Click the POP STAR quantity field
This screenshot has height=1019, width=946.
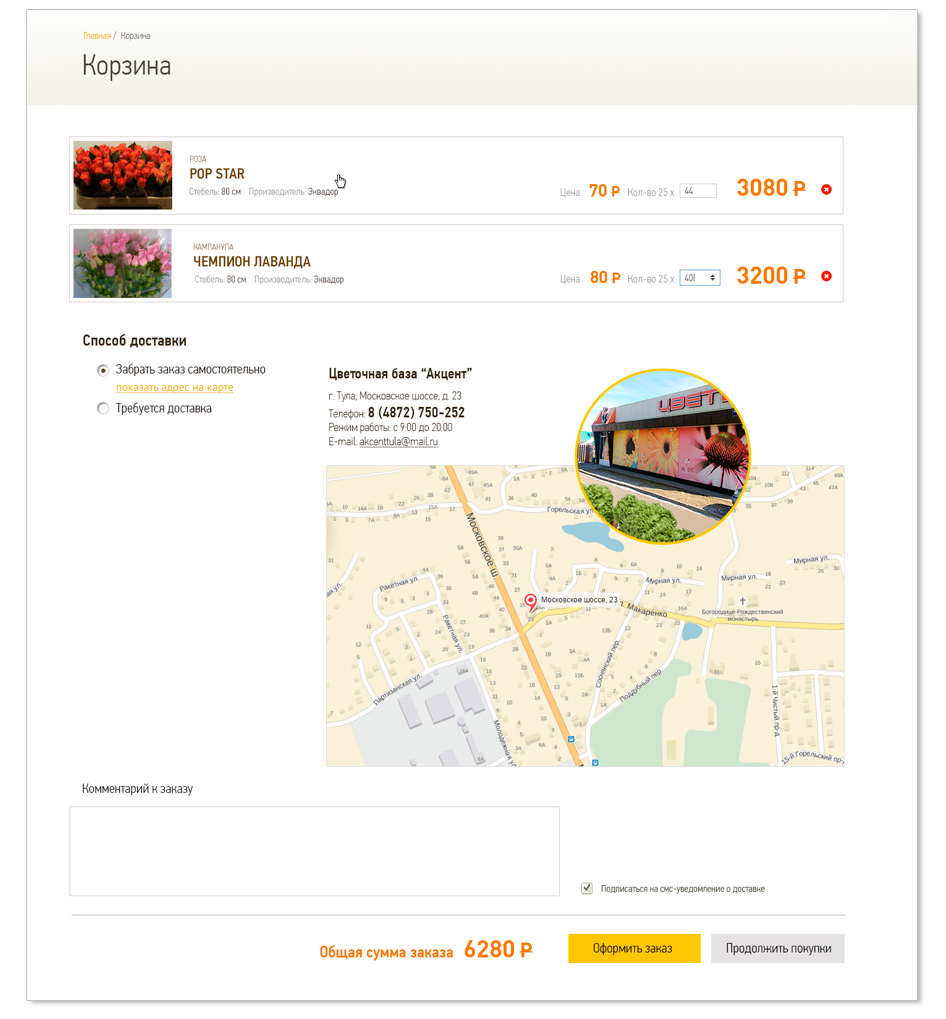click(x=698, y=191)
